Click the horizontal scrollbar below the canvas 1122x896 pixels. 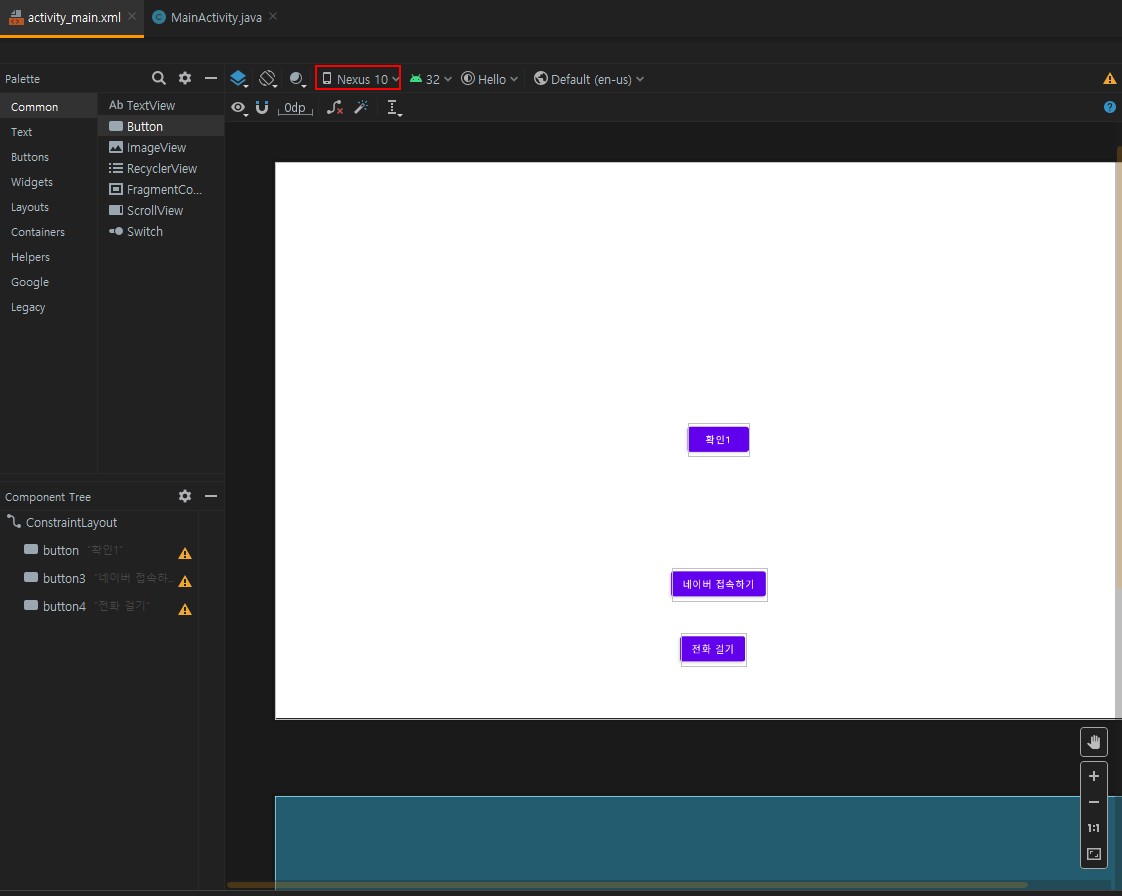[x=627, y=885]
